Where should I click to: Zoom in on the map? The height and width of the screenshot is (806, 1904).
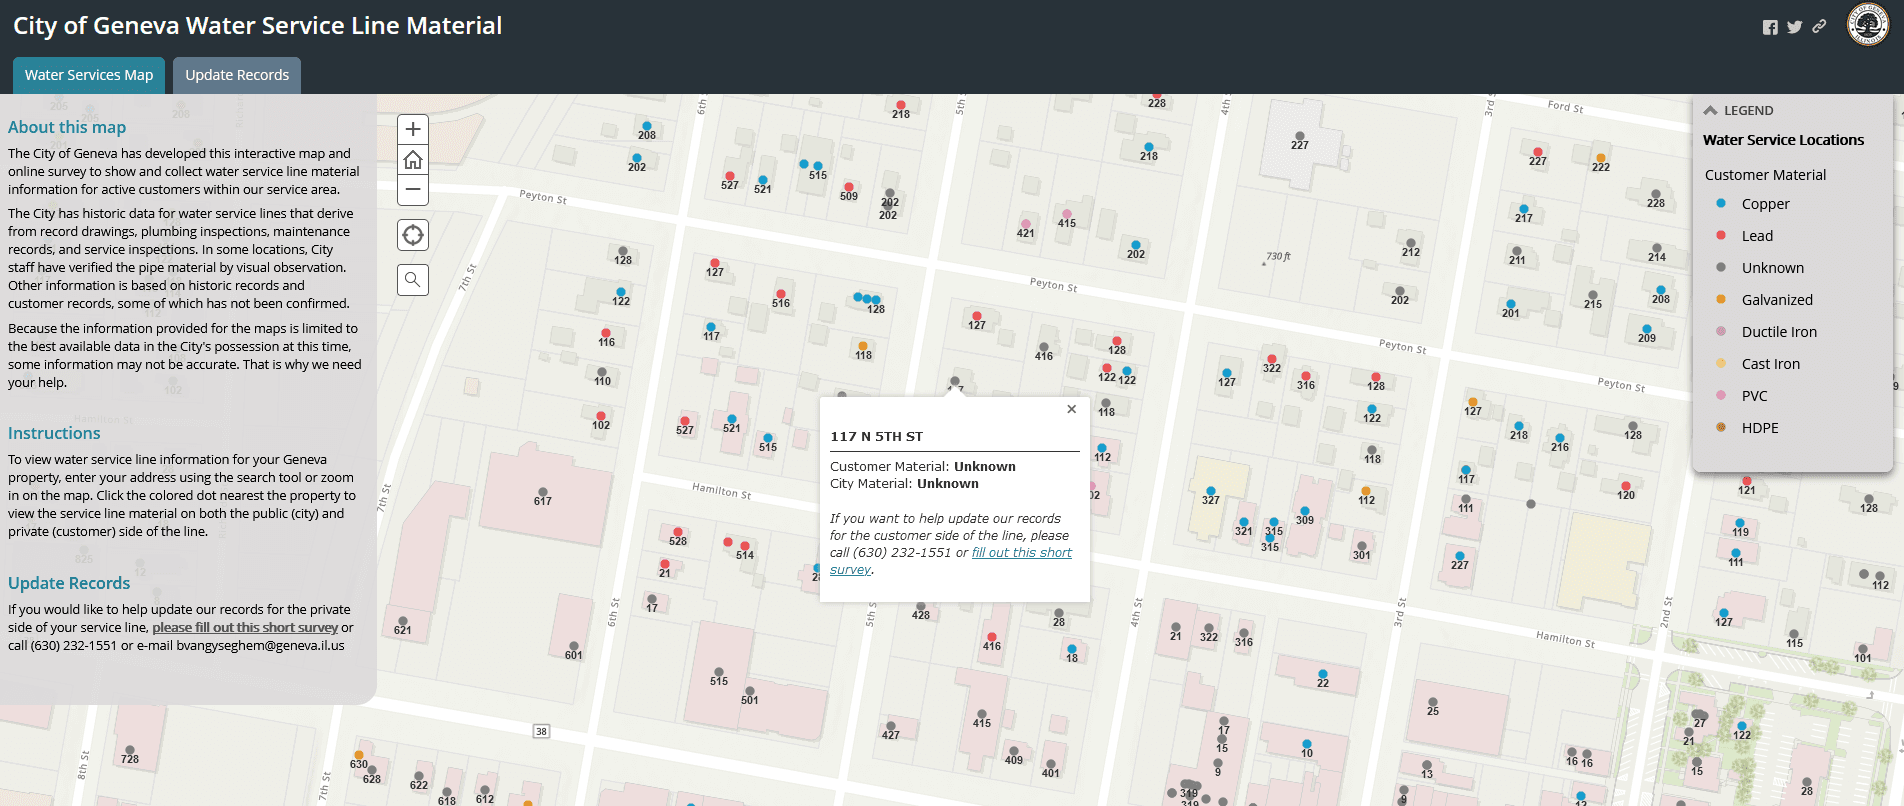pos(413,129)
